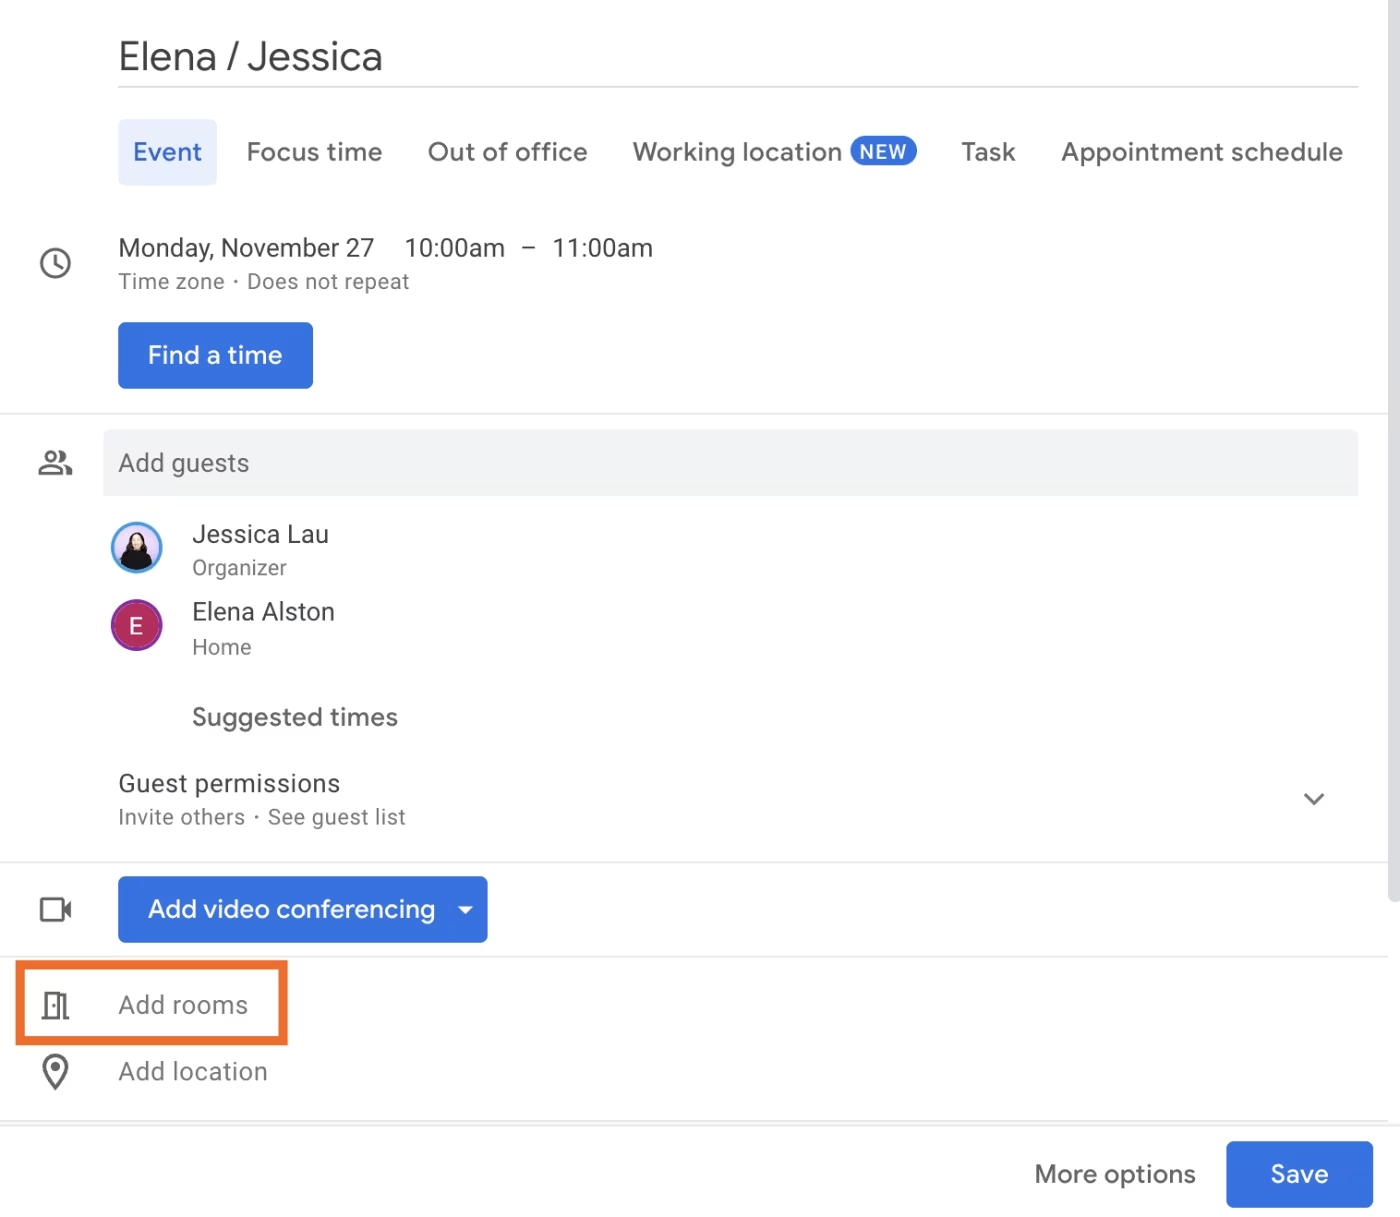Select the Out of office tab
Viewport: 1400px width, 1217px height.
(507, 152)
